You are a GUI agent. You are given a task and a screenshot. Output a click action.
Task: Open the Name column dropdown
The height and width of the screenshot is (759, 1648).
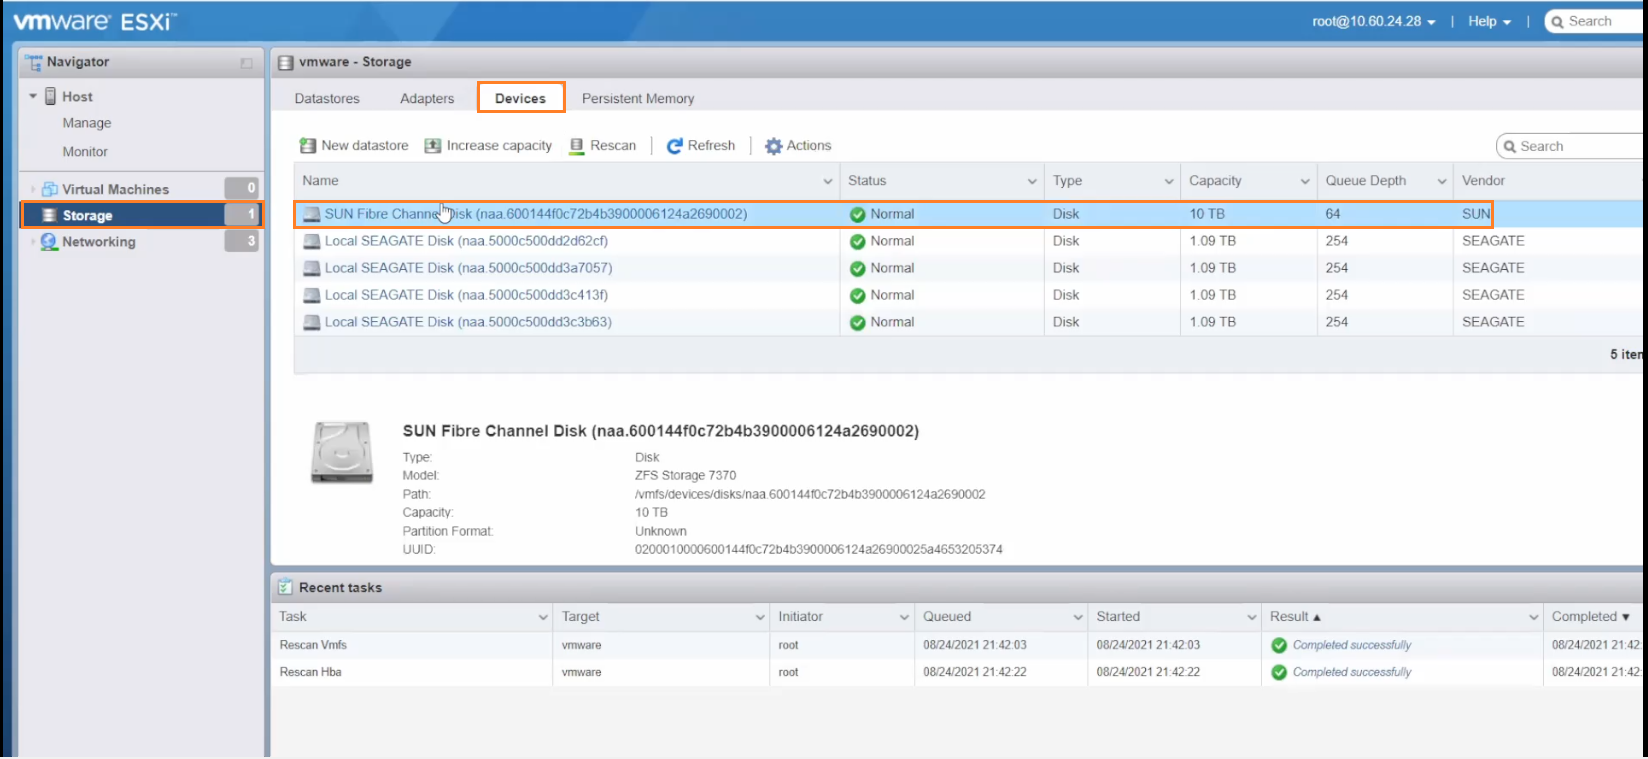tap(828, 181)
